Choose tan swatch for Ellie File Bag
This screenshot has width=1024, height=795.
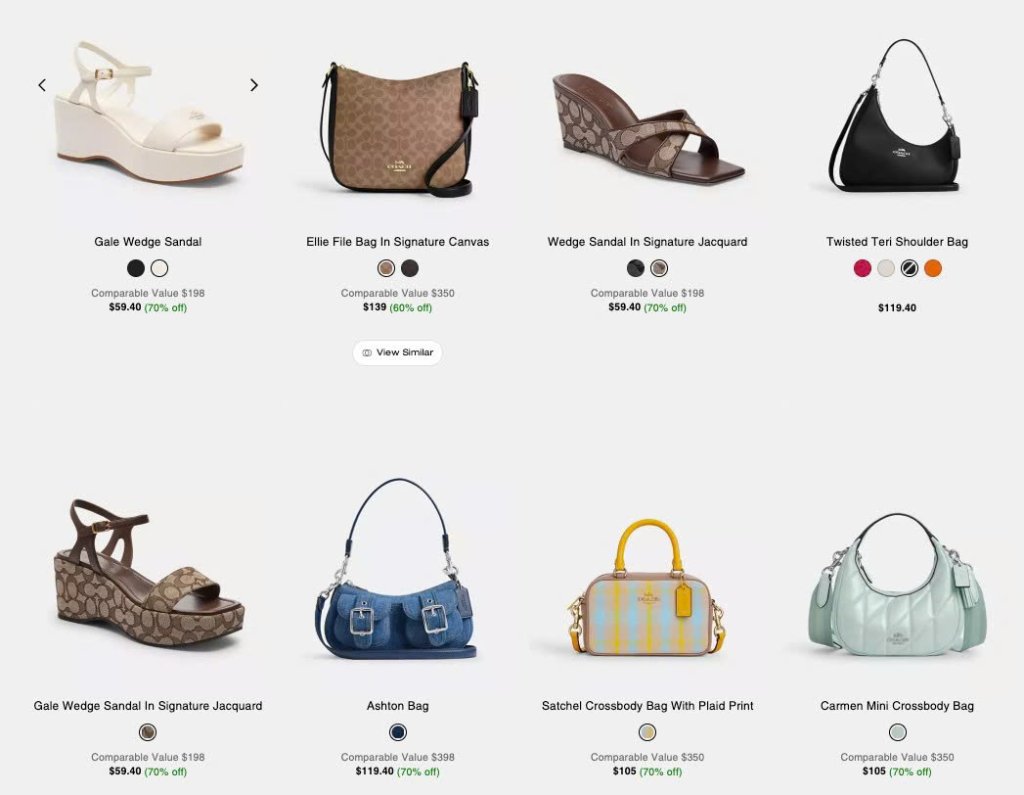point(386,268)
